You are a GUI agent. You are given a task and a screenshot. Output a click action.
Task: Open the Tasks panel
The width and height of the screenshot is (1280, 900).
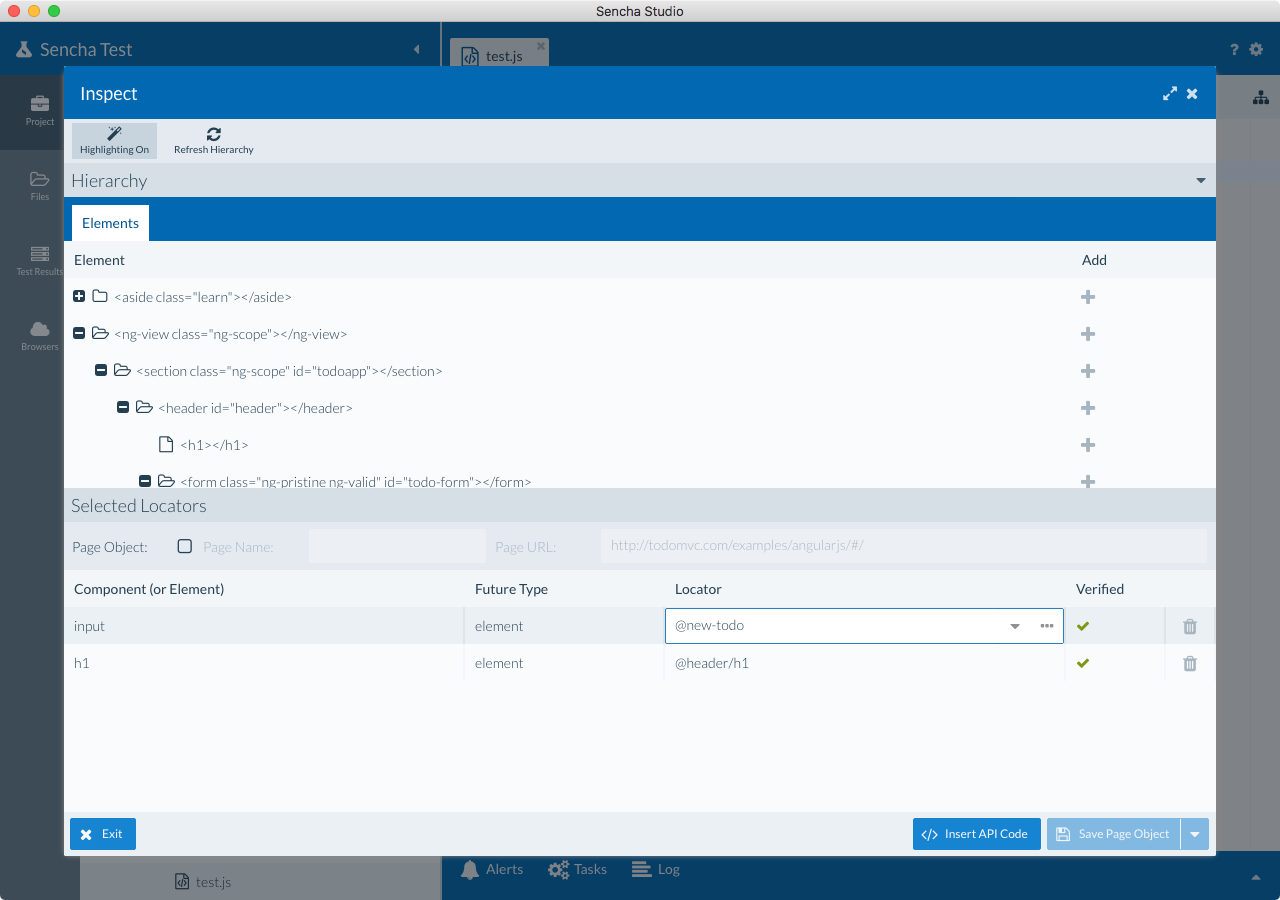[578, 870]
